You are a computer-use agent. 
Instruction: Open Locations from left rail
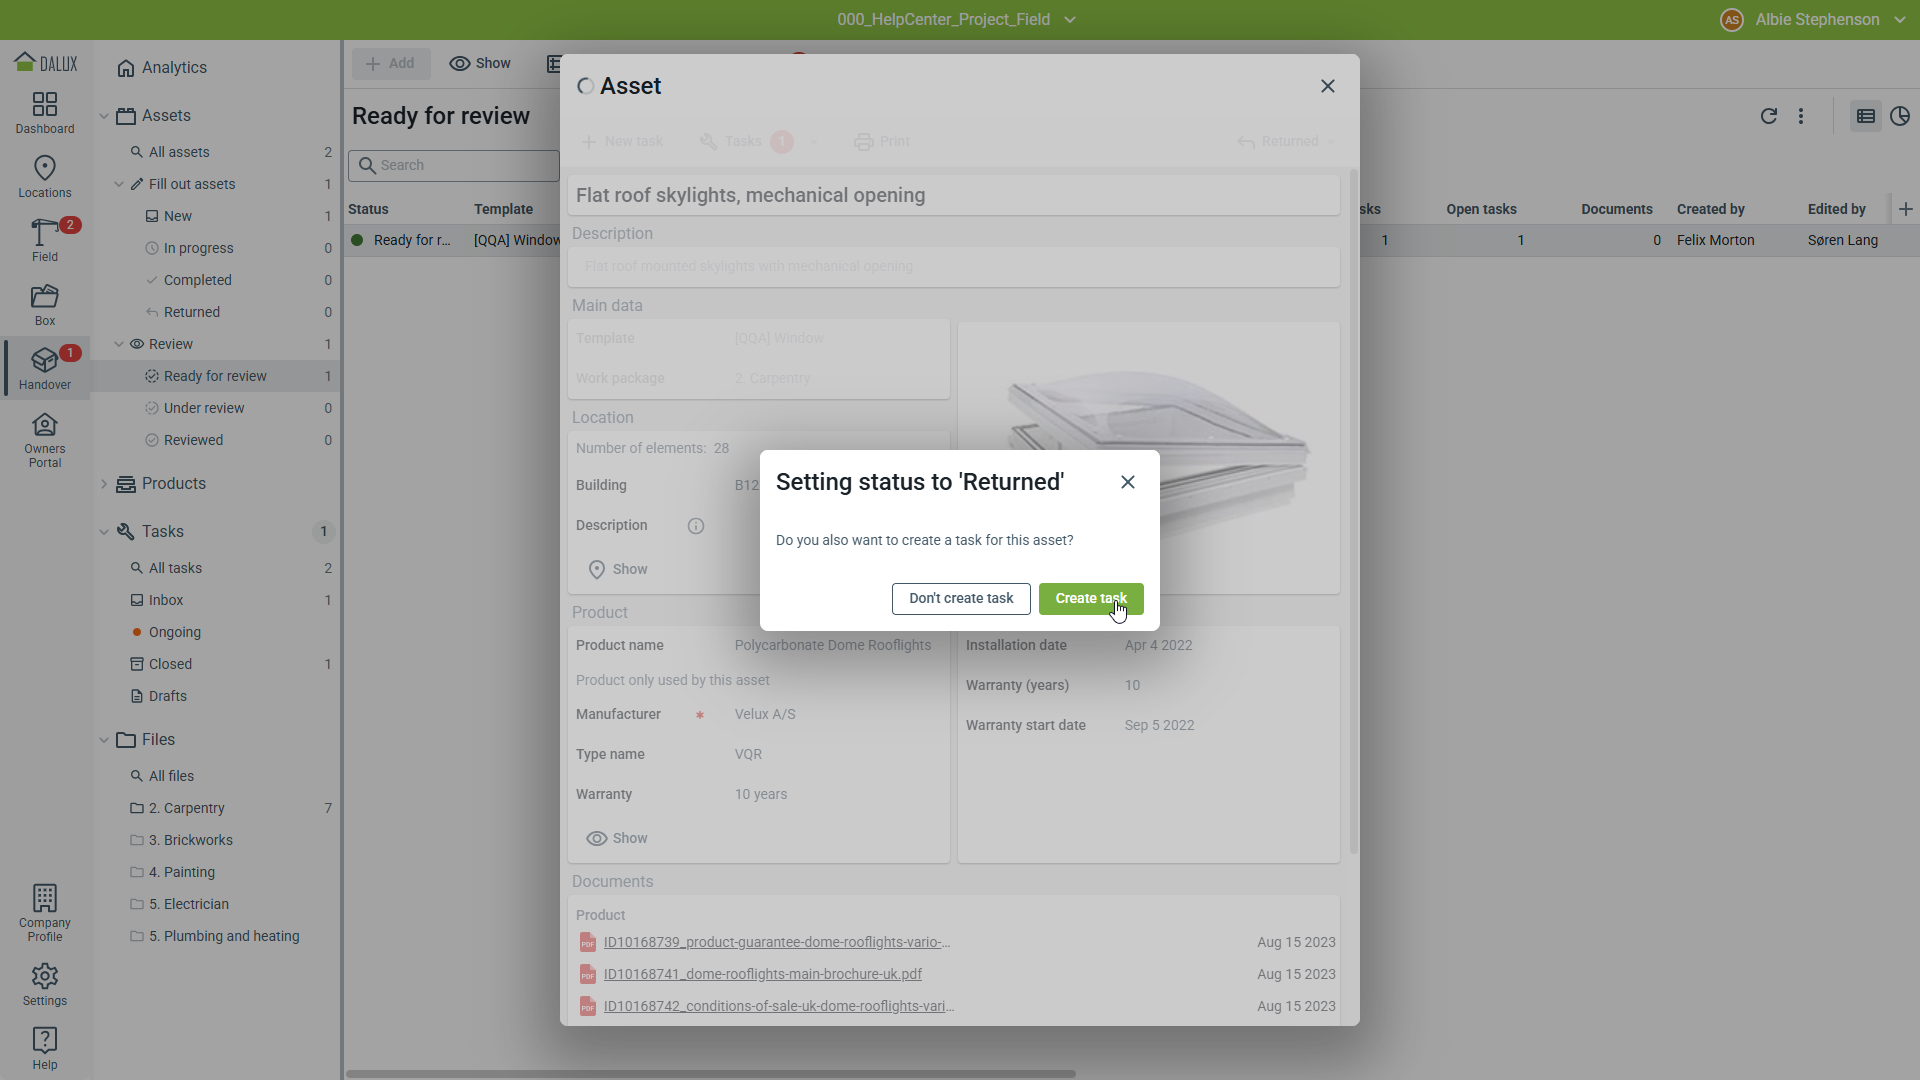[x=45, y=176]
